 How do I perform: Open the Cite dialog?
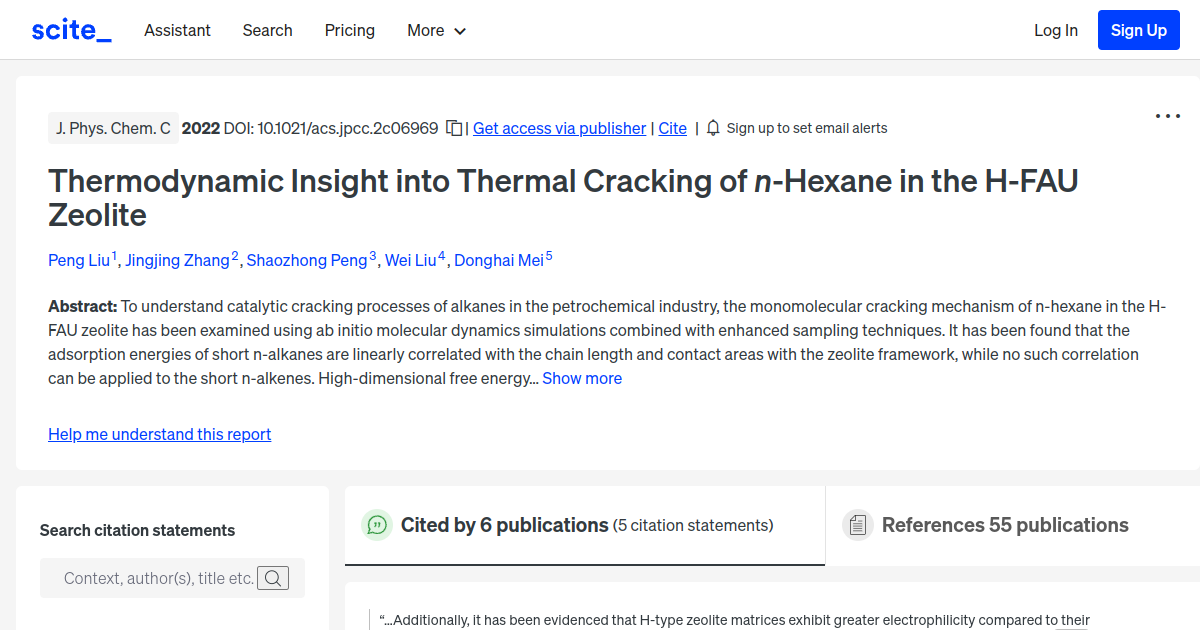(672, 128)
